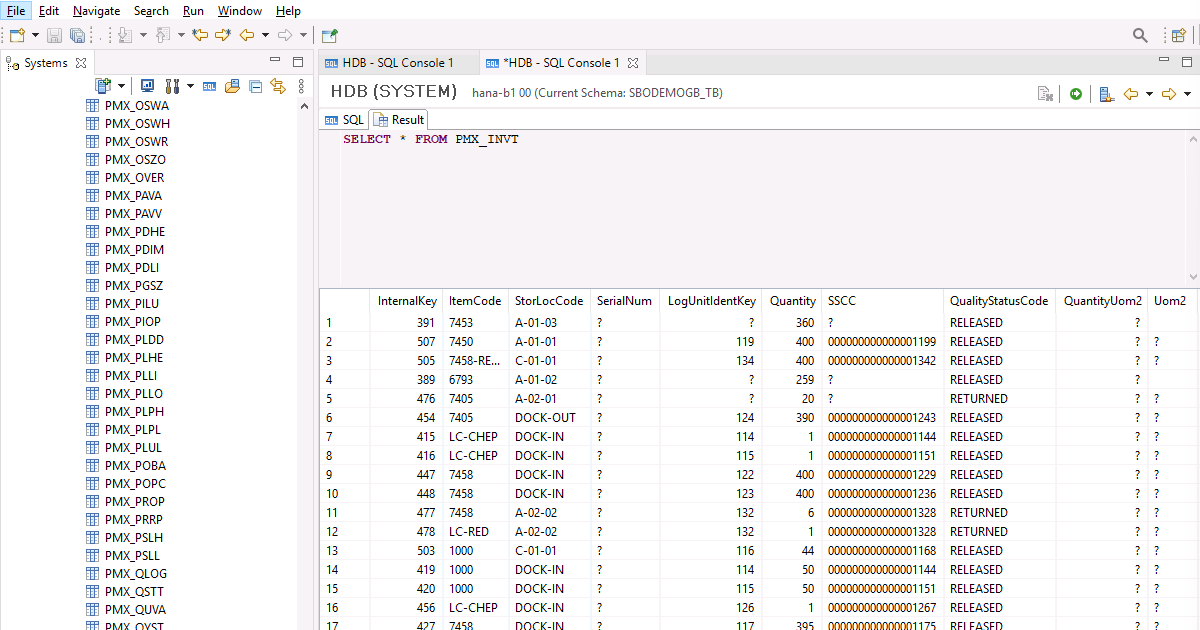This screenshot has height=630, width=1200.
Task: Open the Window menu
Action: pos(240,11)
